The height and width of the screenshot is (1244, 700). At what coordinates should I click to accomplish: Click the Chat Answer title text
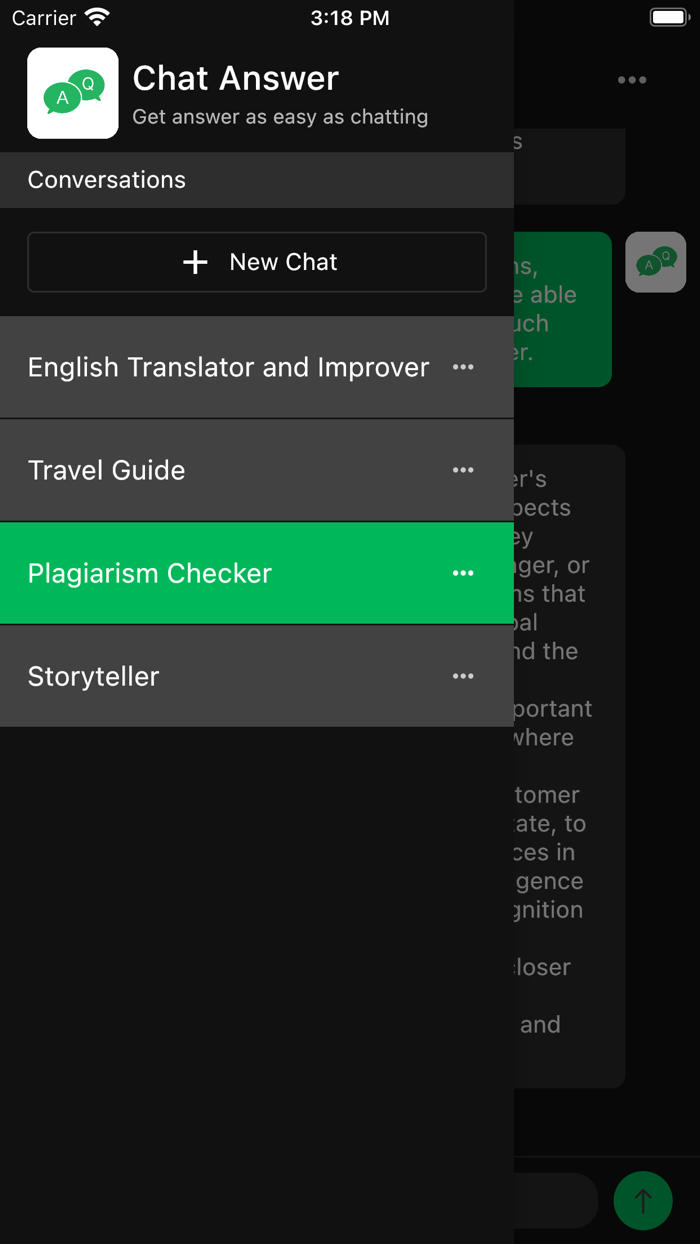pos(236,78)
